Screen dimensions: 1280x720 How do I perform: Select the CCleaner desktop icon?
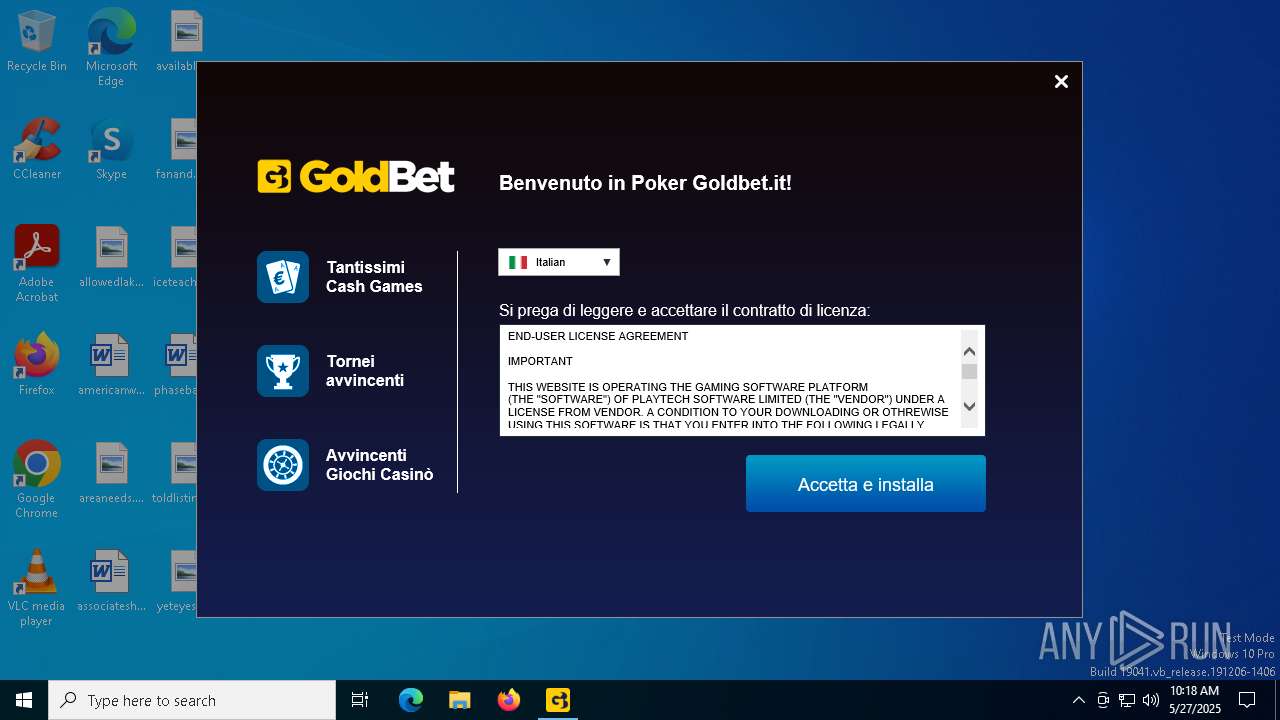(x=37, y=149)
